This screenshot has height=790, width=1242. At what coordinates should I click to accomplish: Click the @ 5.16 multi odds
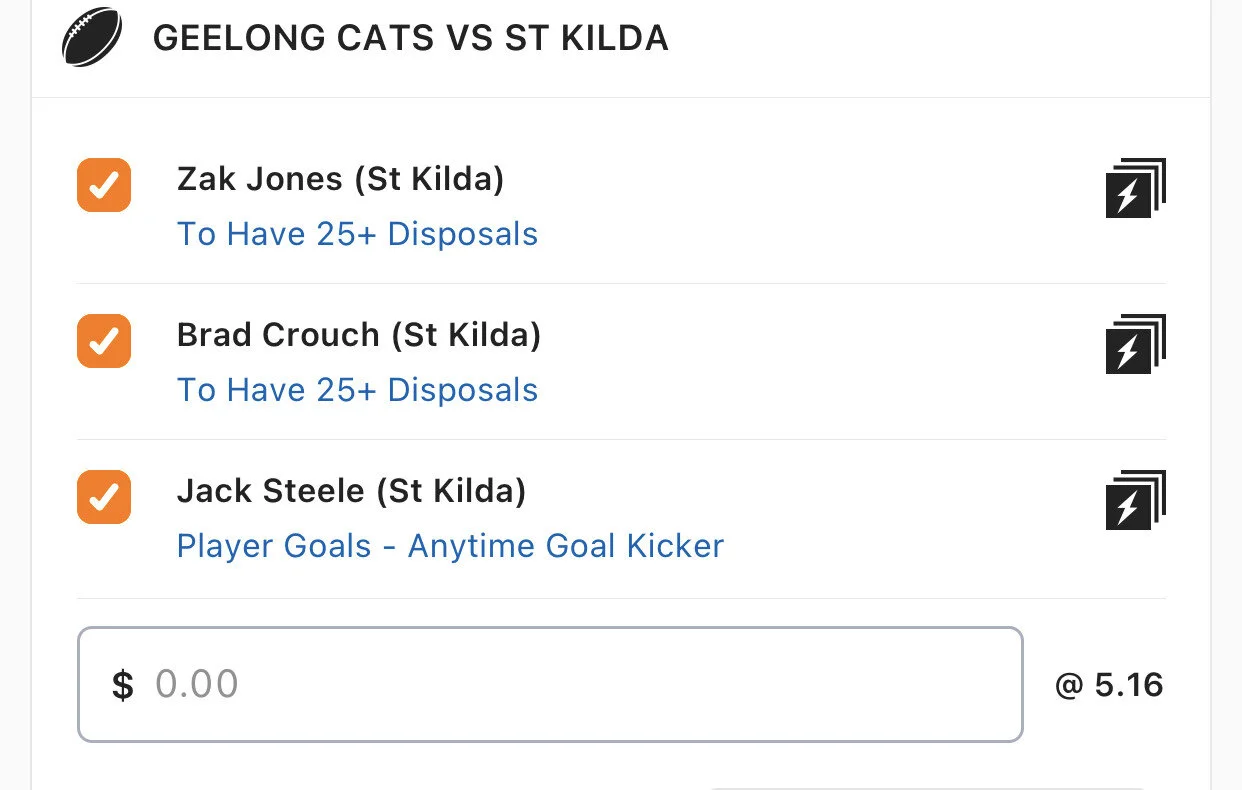(1109, 685)
